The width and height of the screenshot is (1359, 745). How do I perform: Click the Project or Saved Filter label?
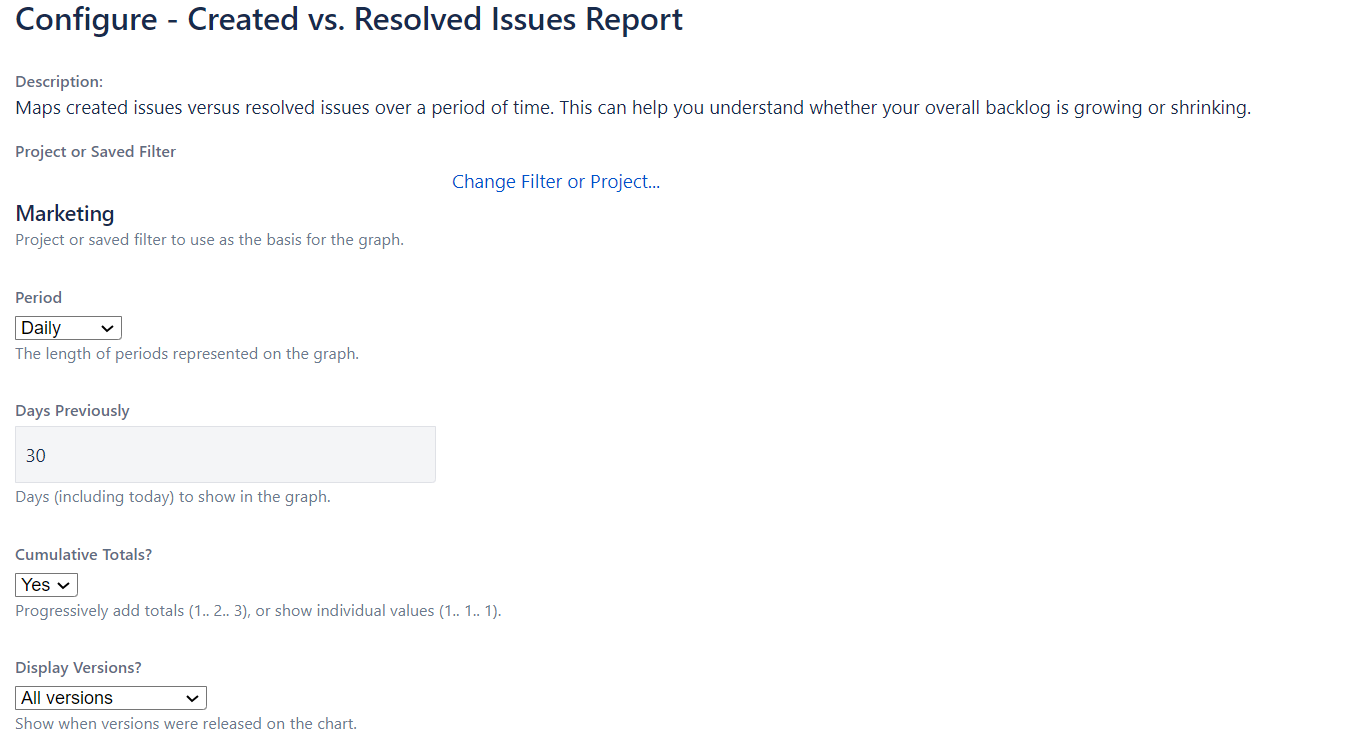coord(94,151)
